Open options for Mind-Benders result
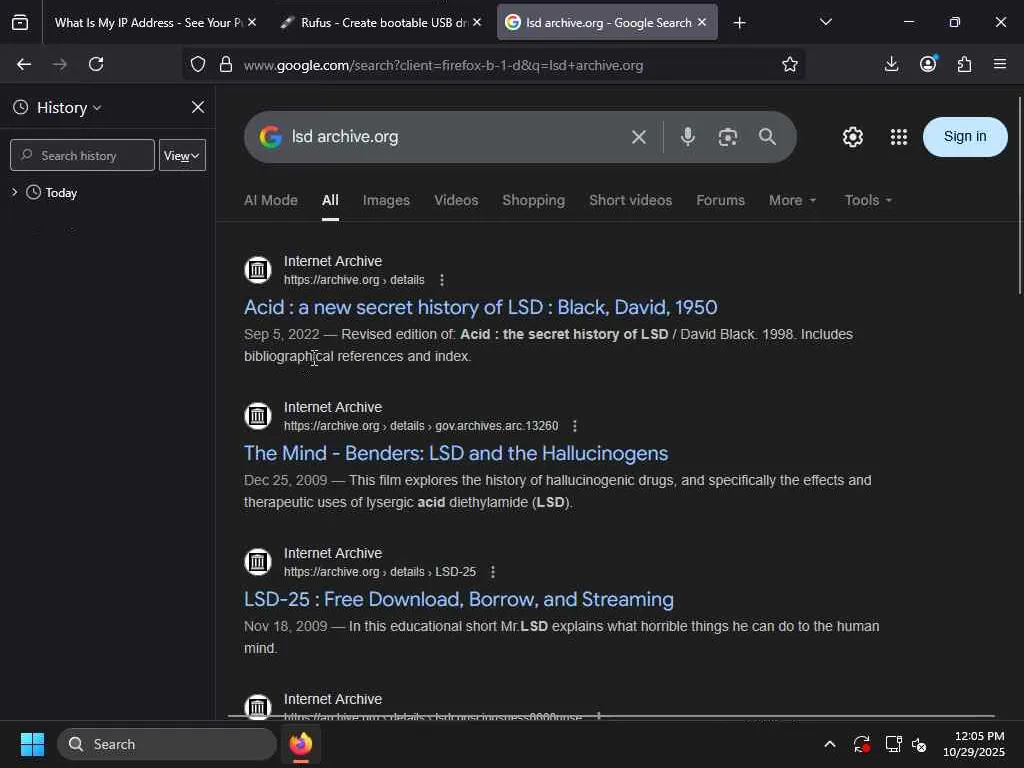The height and width of the screenshot is (768, 1024). pos(575,426)
